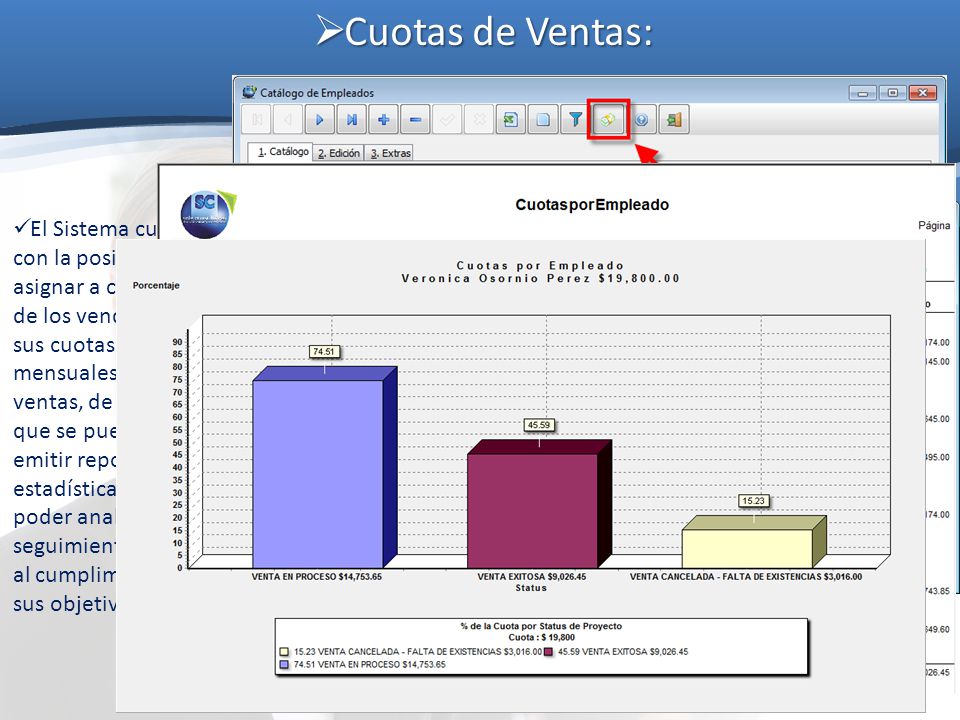Click the 90 value on percentage axis
This screenshot has width=960, height=720.
(x=178, y=342)
